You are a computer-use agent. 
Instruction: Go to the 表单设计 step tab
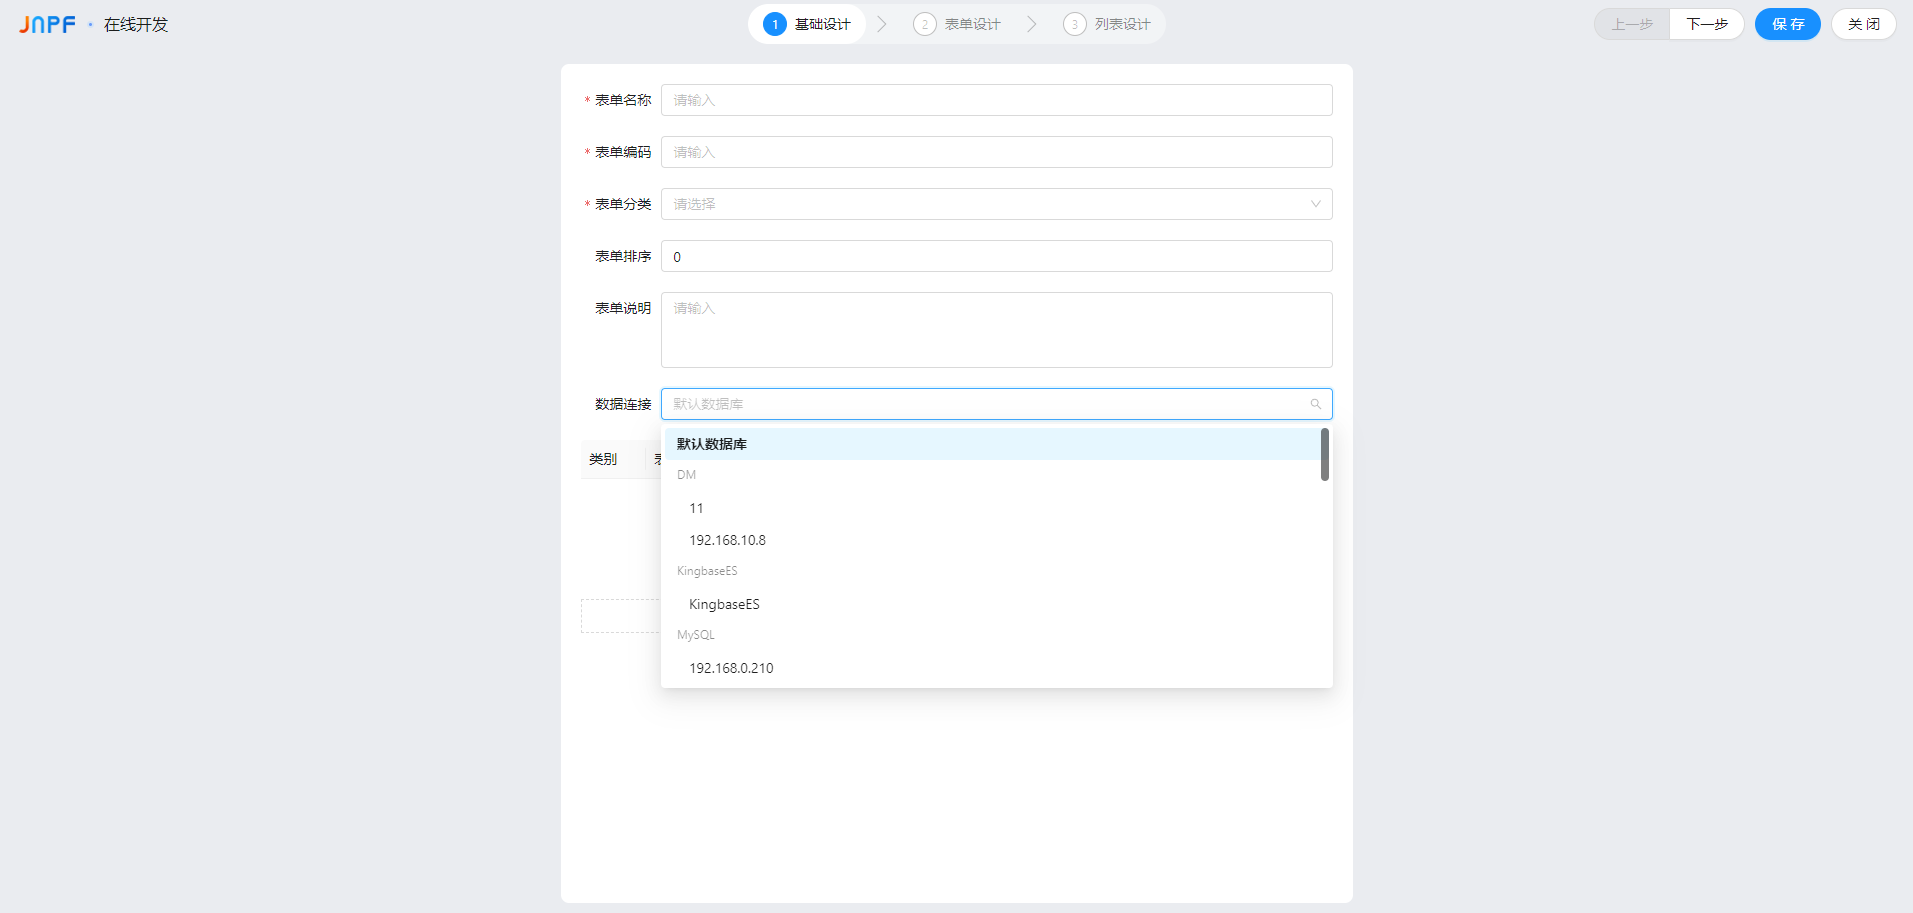(x=971, y=24)
